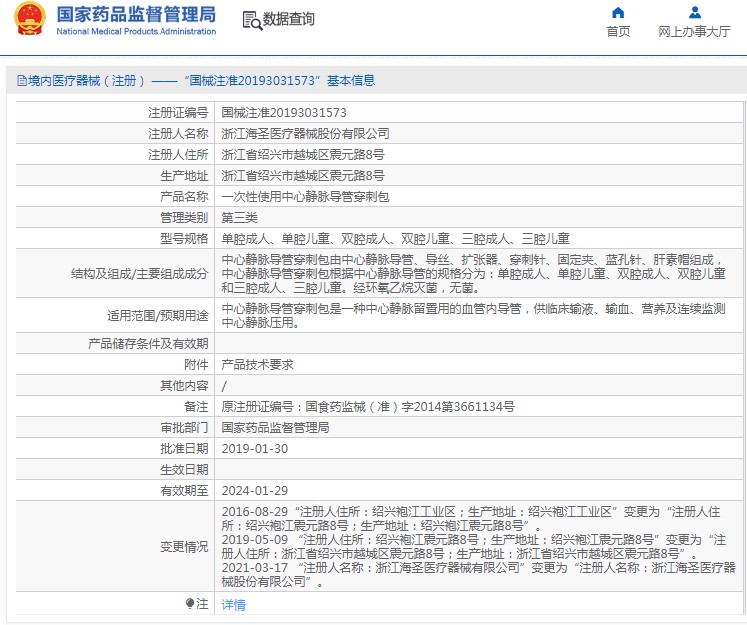Click the 管理类别 row label

click(184, 218)
